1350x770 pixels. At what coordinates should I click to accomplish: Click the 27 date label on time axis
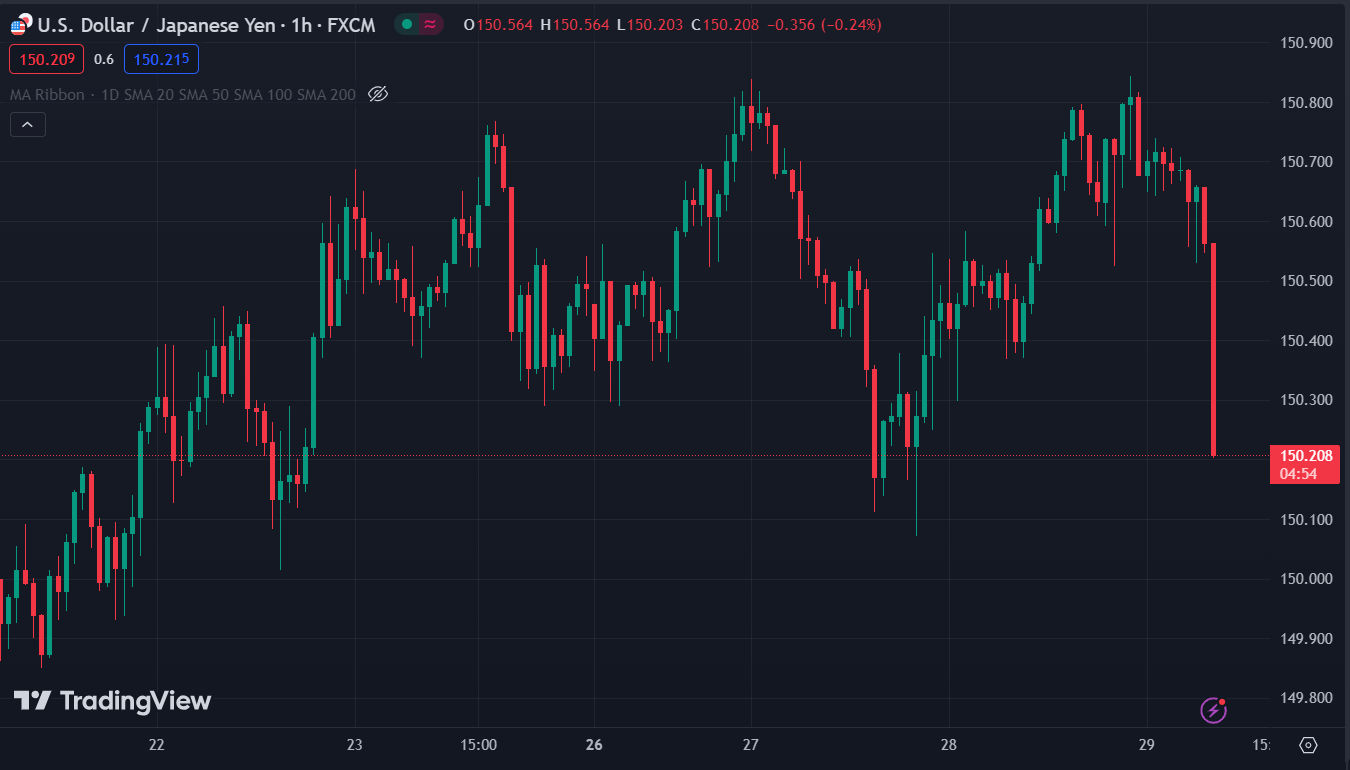pyautogui.click(x=751, y=745)
